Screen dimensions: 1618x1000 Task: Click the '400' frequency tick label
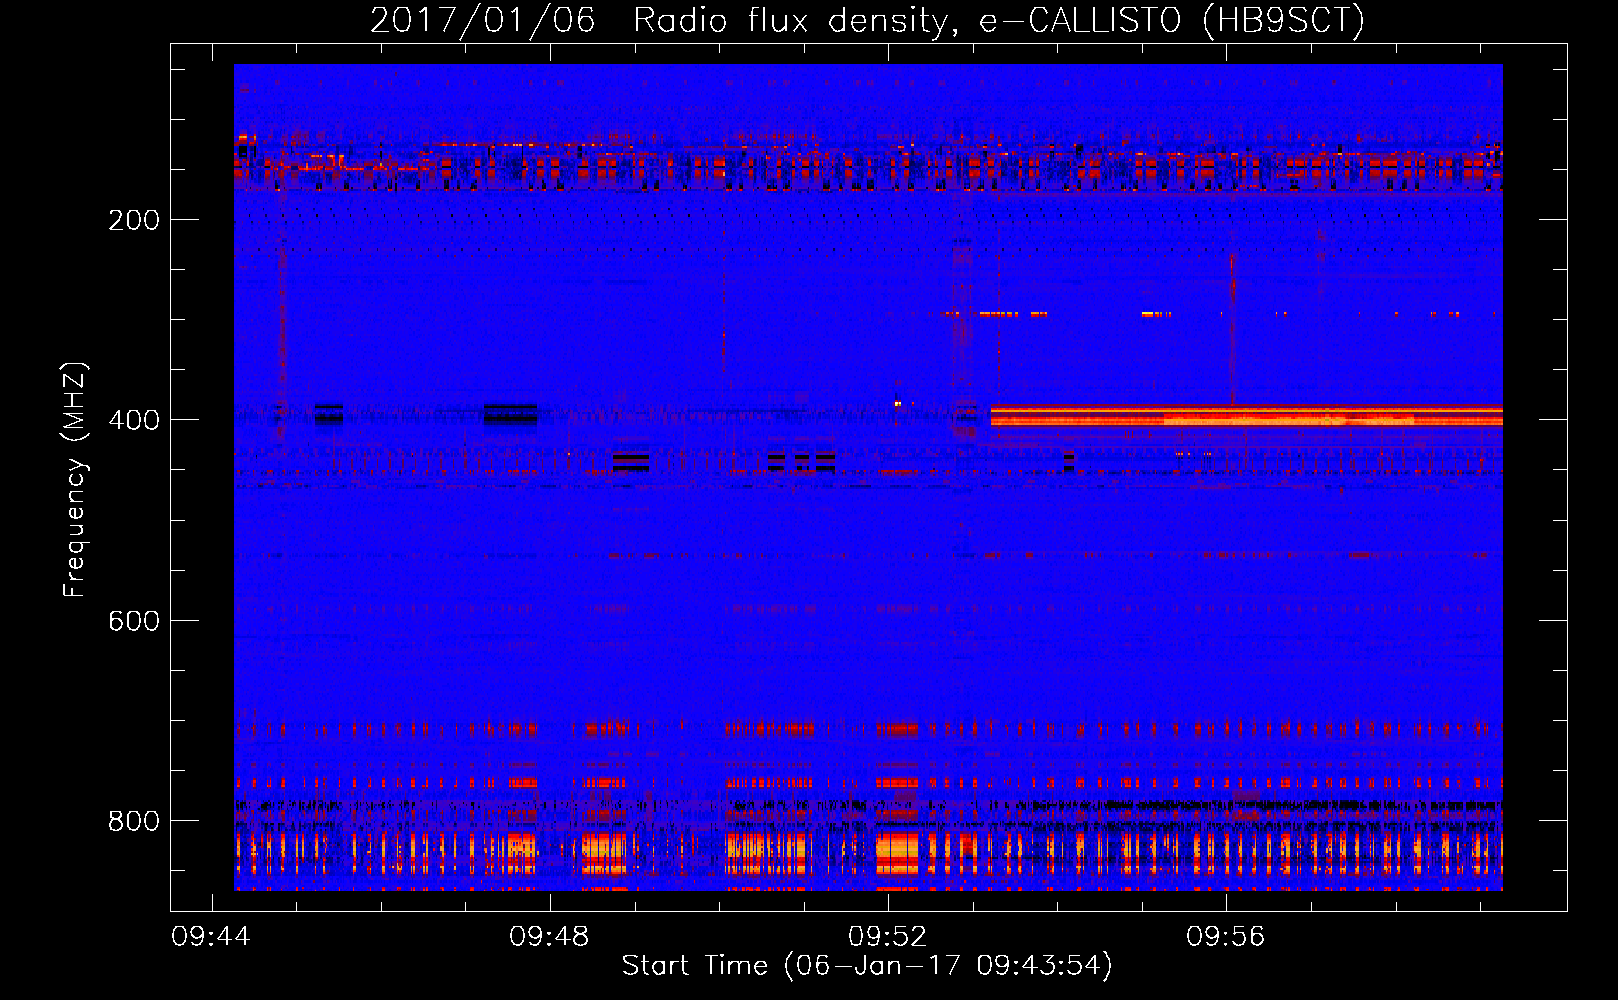134,420
